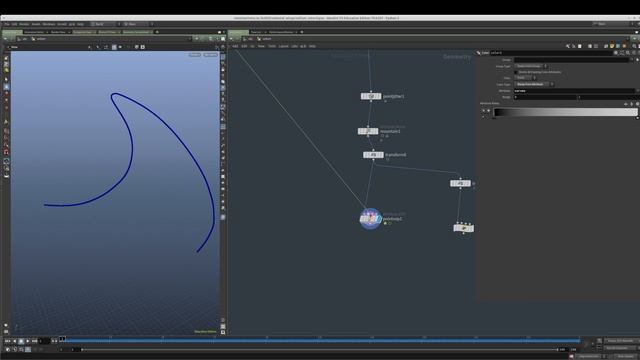This screenshot has width=640, height=360.
Task: Open the camera dropdown in viewport
Action: pyautogui.click(x=210, y=54)
